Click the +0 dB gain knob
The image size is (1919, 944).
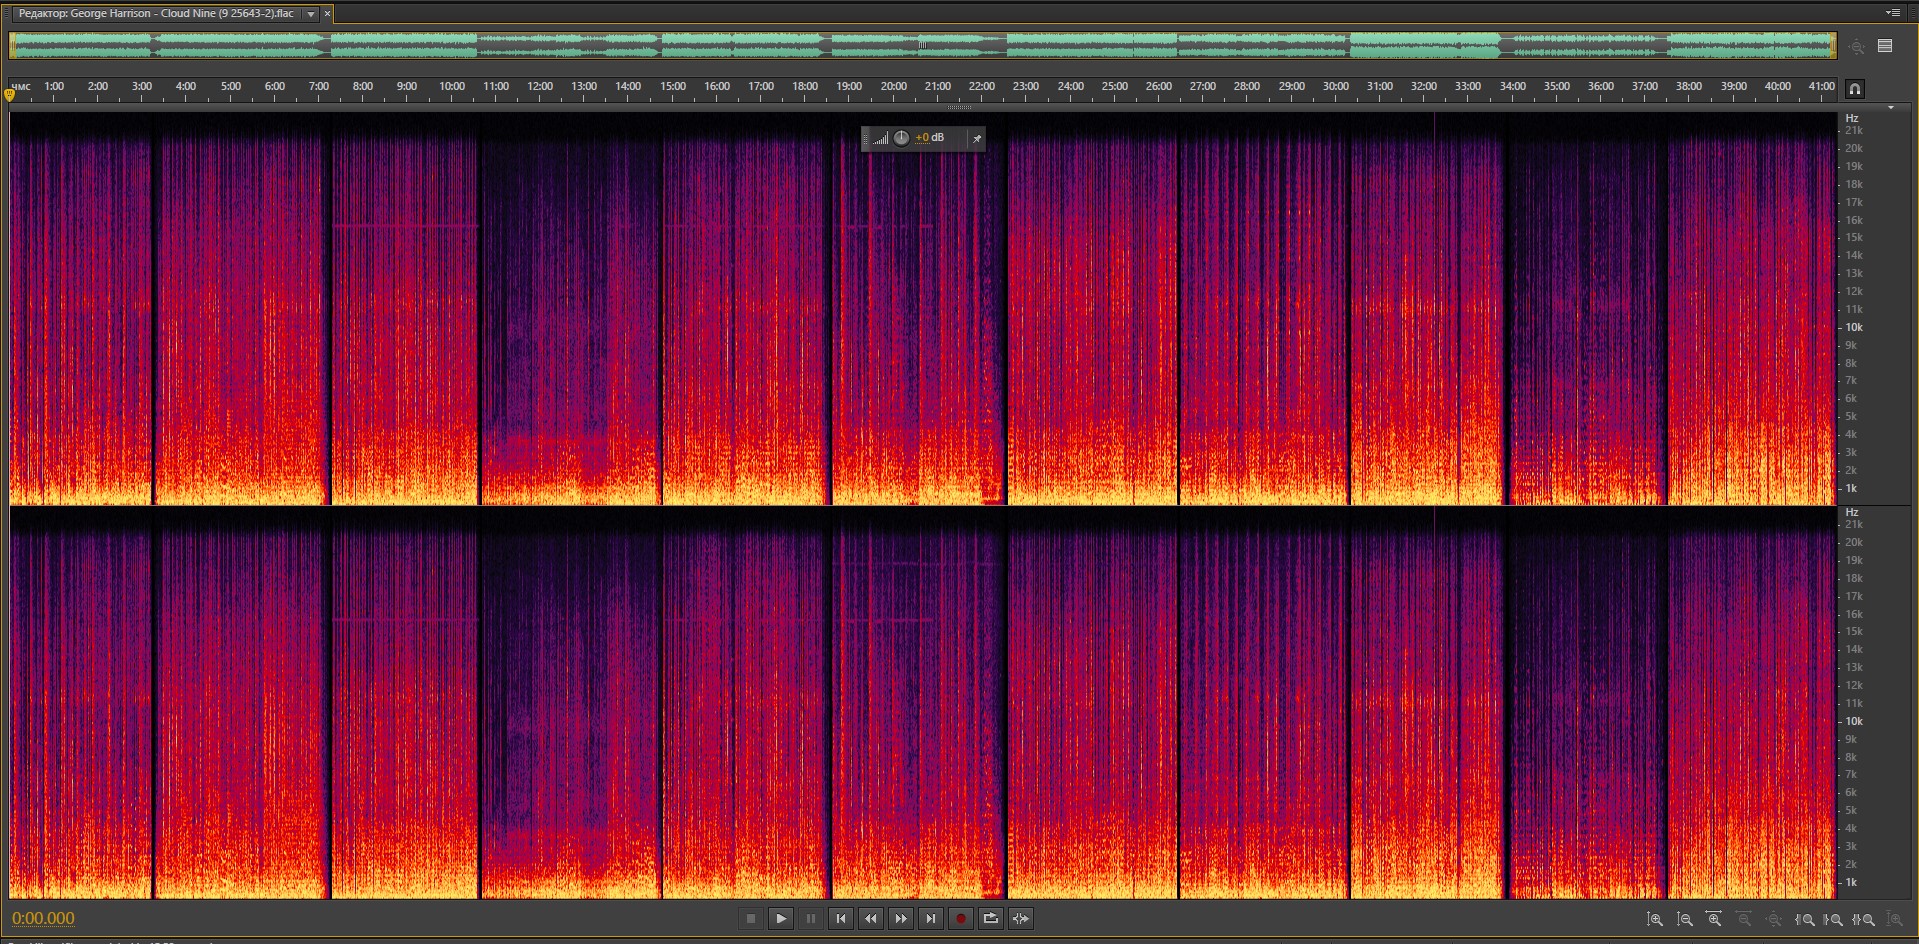(901, 138)
